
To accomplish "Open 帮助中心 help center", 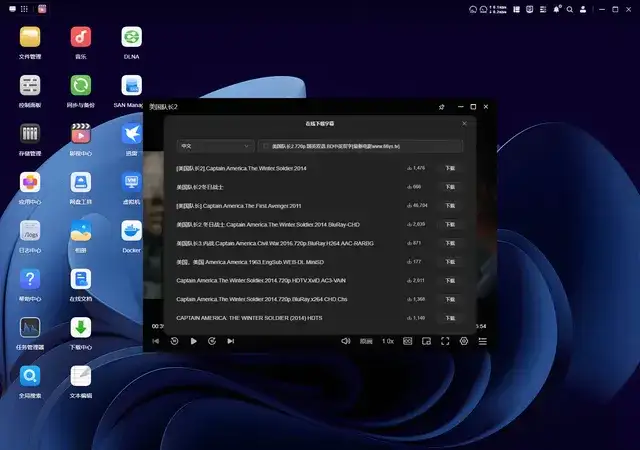I will [30, 279].
